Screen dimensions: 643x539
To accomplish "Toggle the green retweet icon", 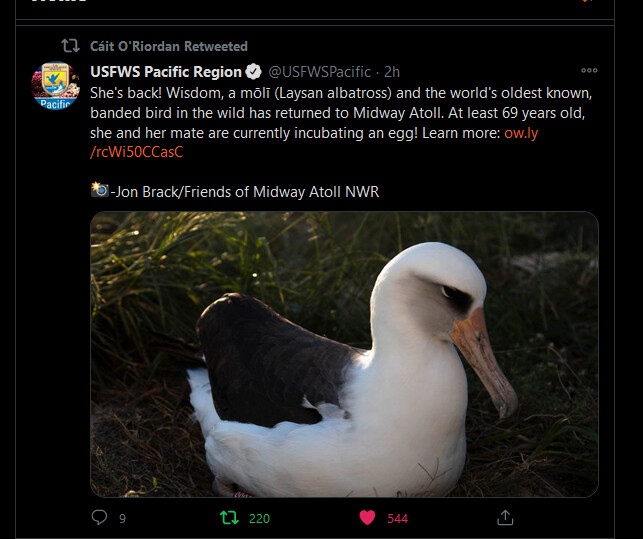I will coord(229,517).
